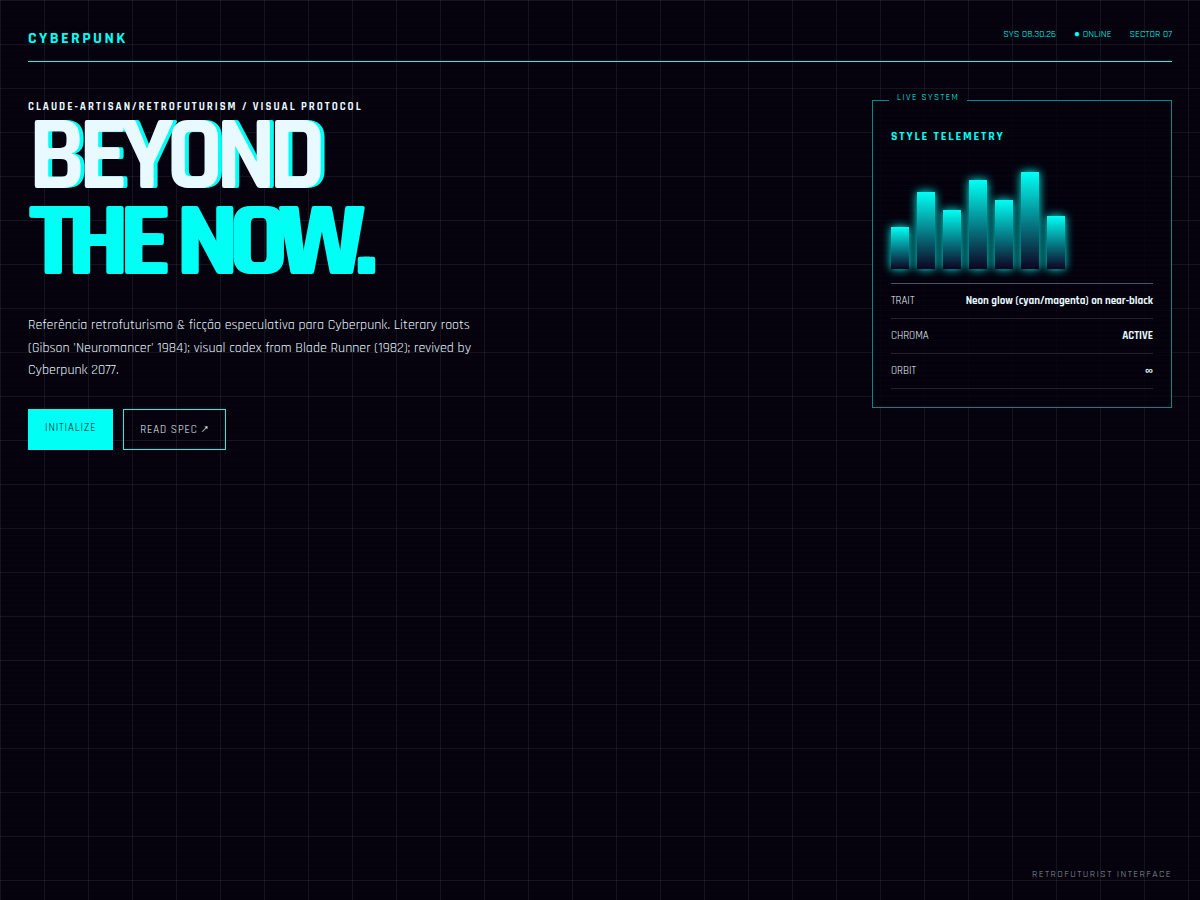Open the READ SPEC link button
This screenshot has width=1200, height=900.
pyautogui.click(x=174, y=429)
